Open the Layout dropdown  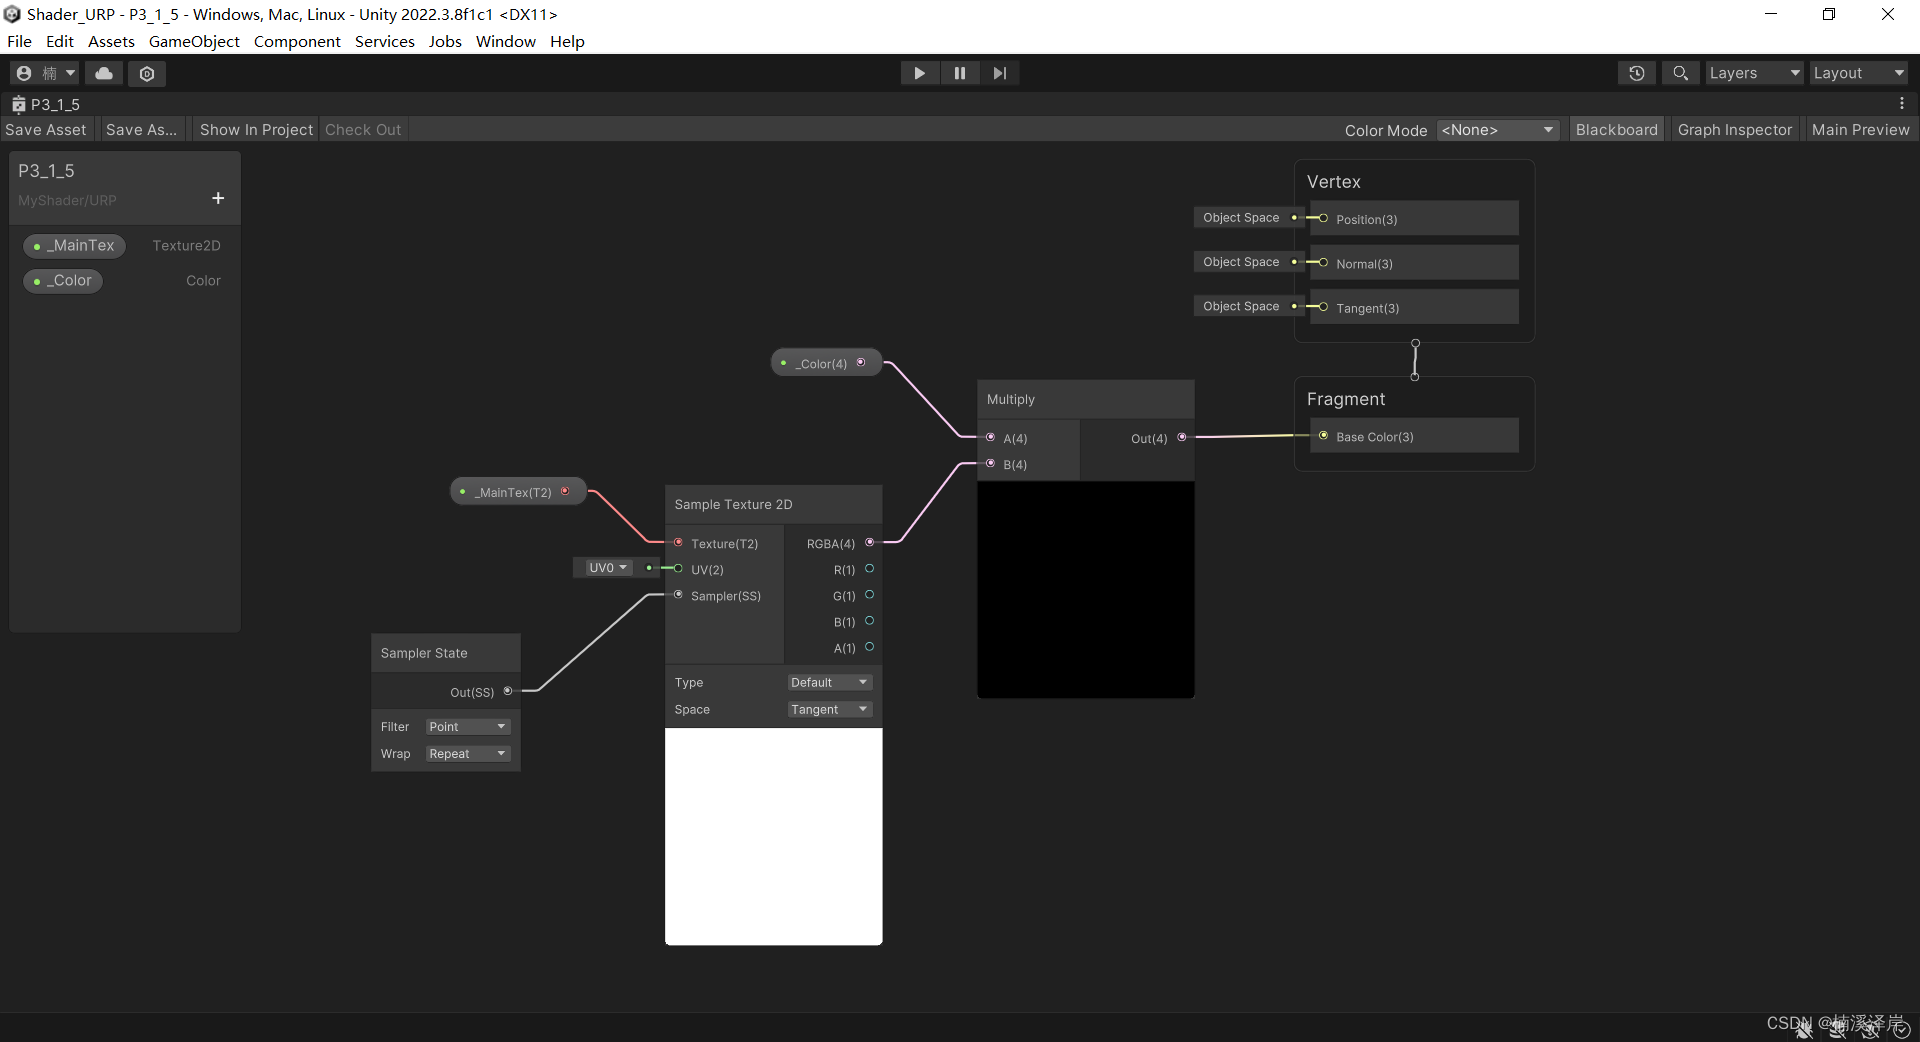1858,72
